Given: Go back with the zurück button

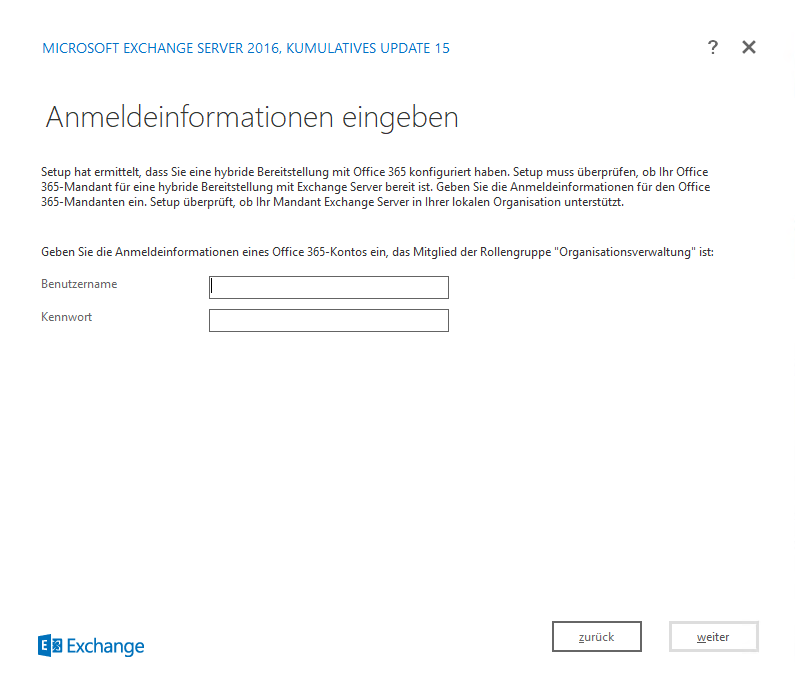Looking at the screenshot, I should coord(597,637).
